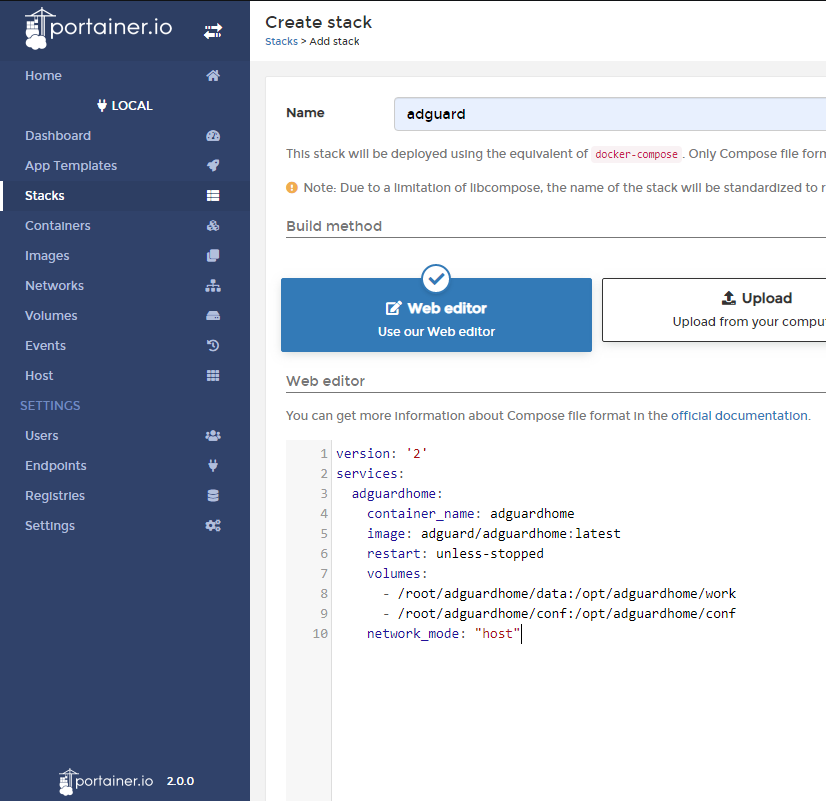Screen dimensions: 826x801
Task: Click the container_name line in editor
Action: tap(470, 513)
